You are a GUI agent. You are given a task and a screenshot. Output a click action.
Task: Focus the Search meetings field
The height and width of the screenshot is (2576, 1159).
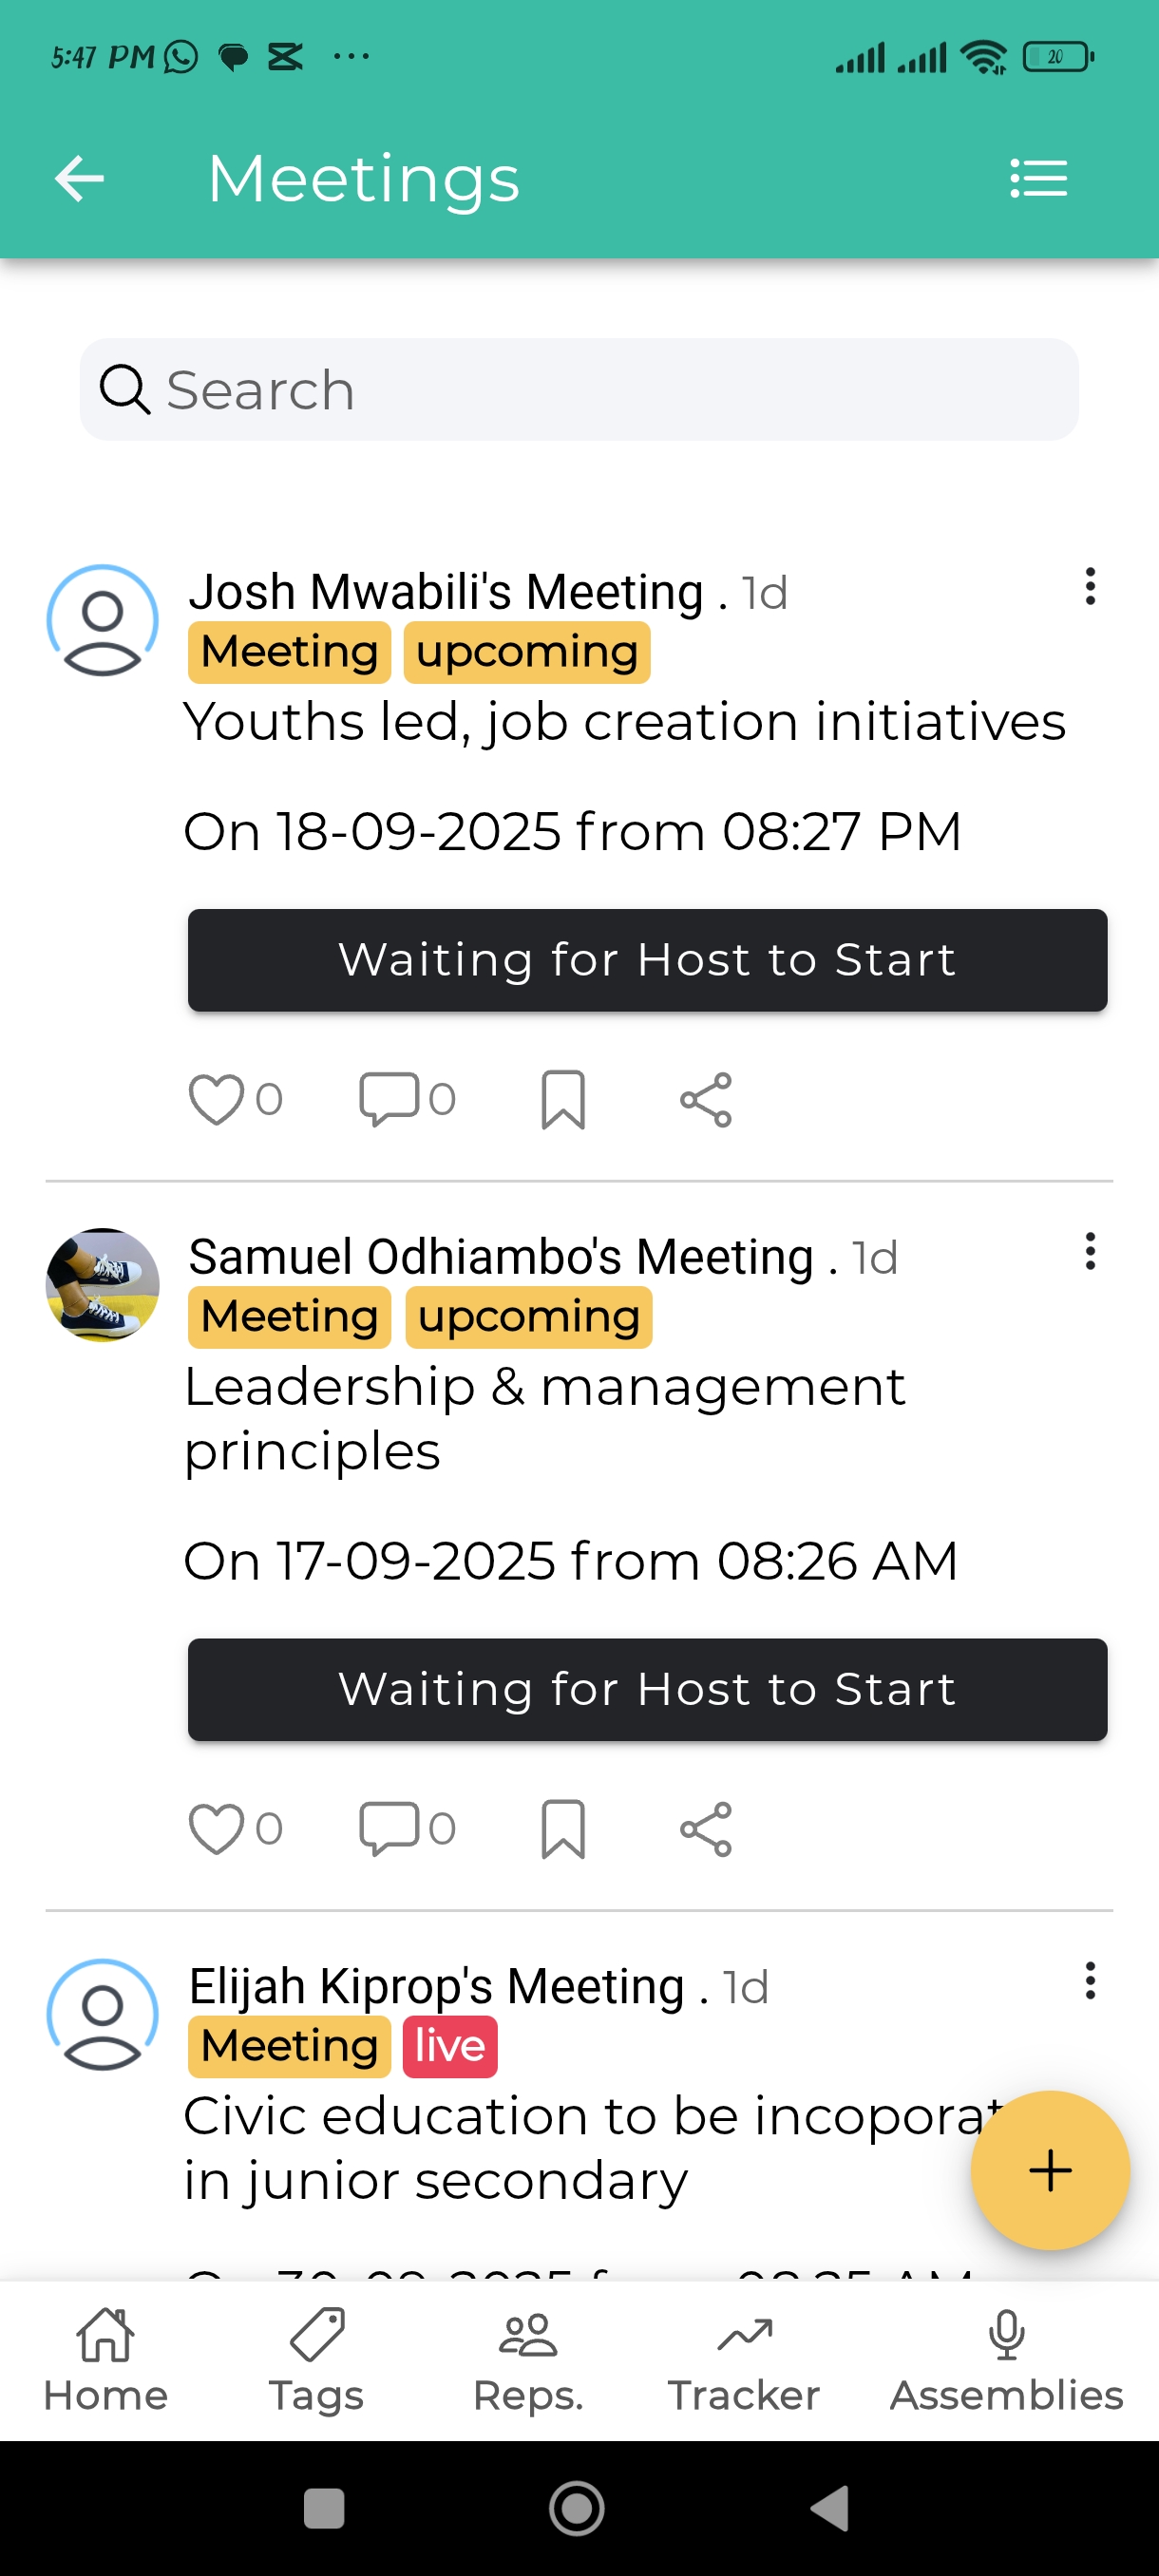pyautogui.click(x=579, y=389)
